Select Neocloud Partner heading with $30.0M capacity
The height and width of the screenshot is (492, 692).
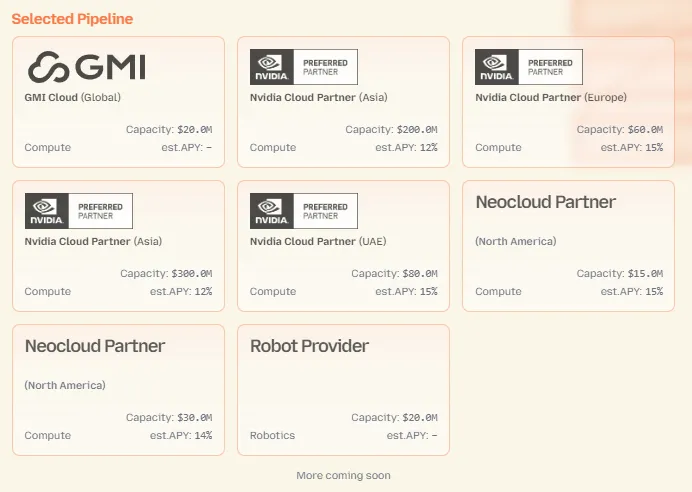(95, 346)
